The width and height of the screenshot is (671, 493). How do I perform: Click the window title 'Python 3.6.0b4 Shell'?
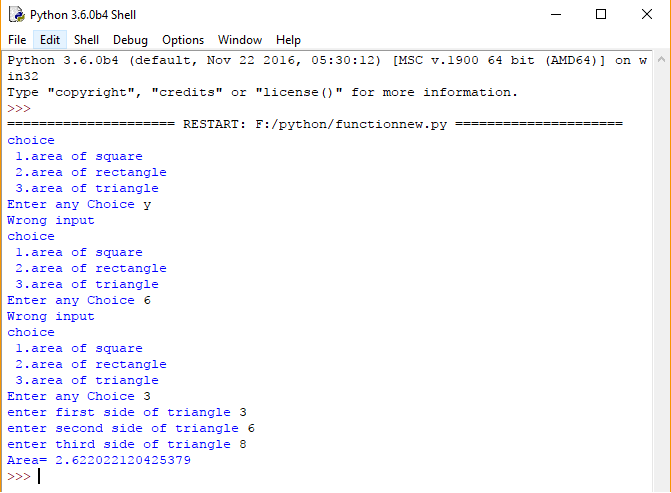[x=83, y=15]
